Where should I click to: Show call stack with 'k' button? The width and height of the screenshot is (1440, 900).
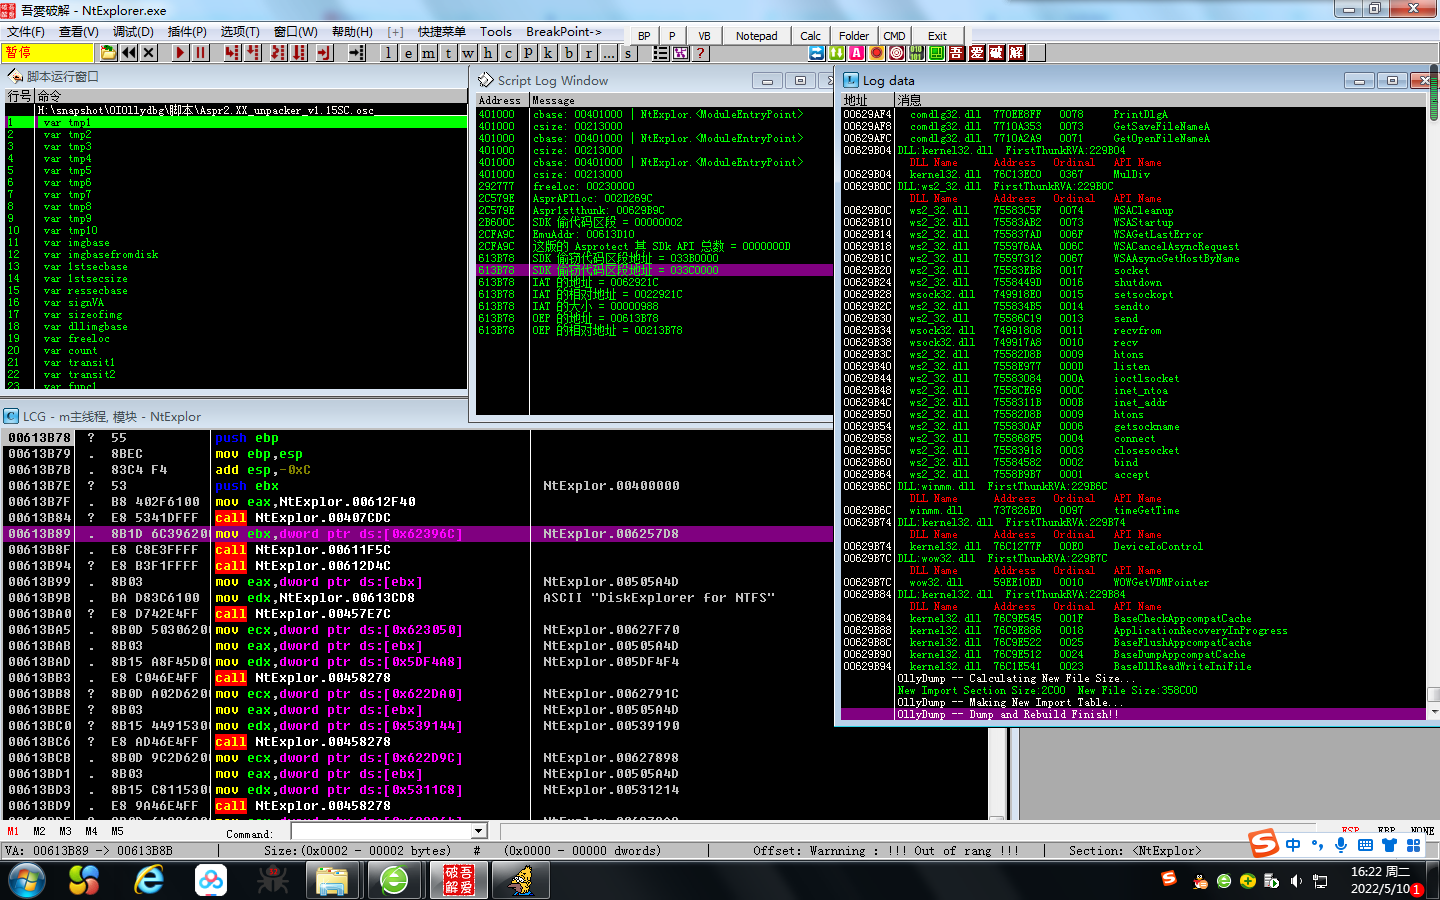click(548, 53)
